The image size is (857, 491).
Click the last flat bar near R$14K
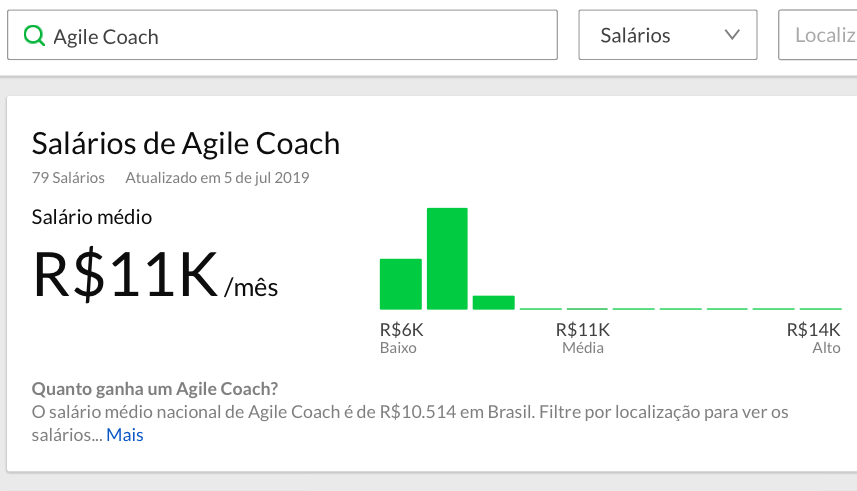pyautogui.click(x=820, y=309)
